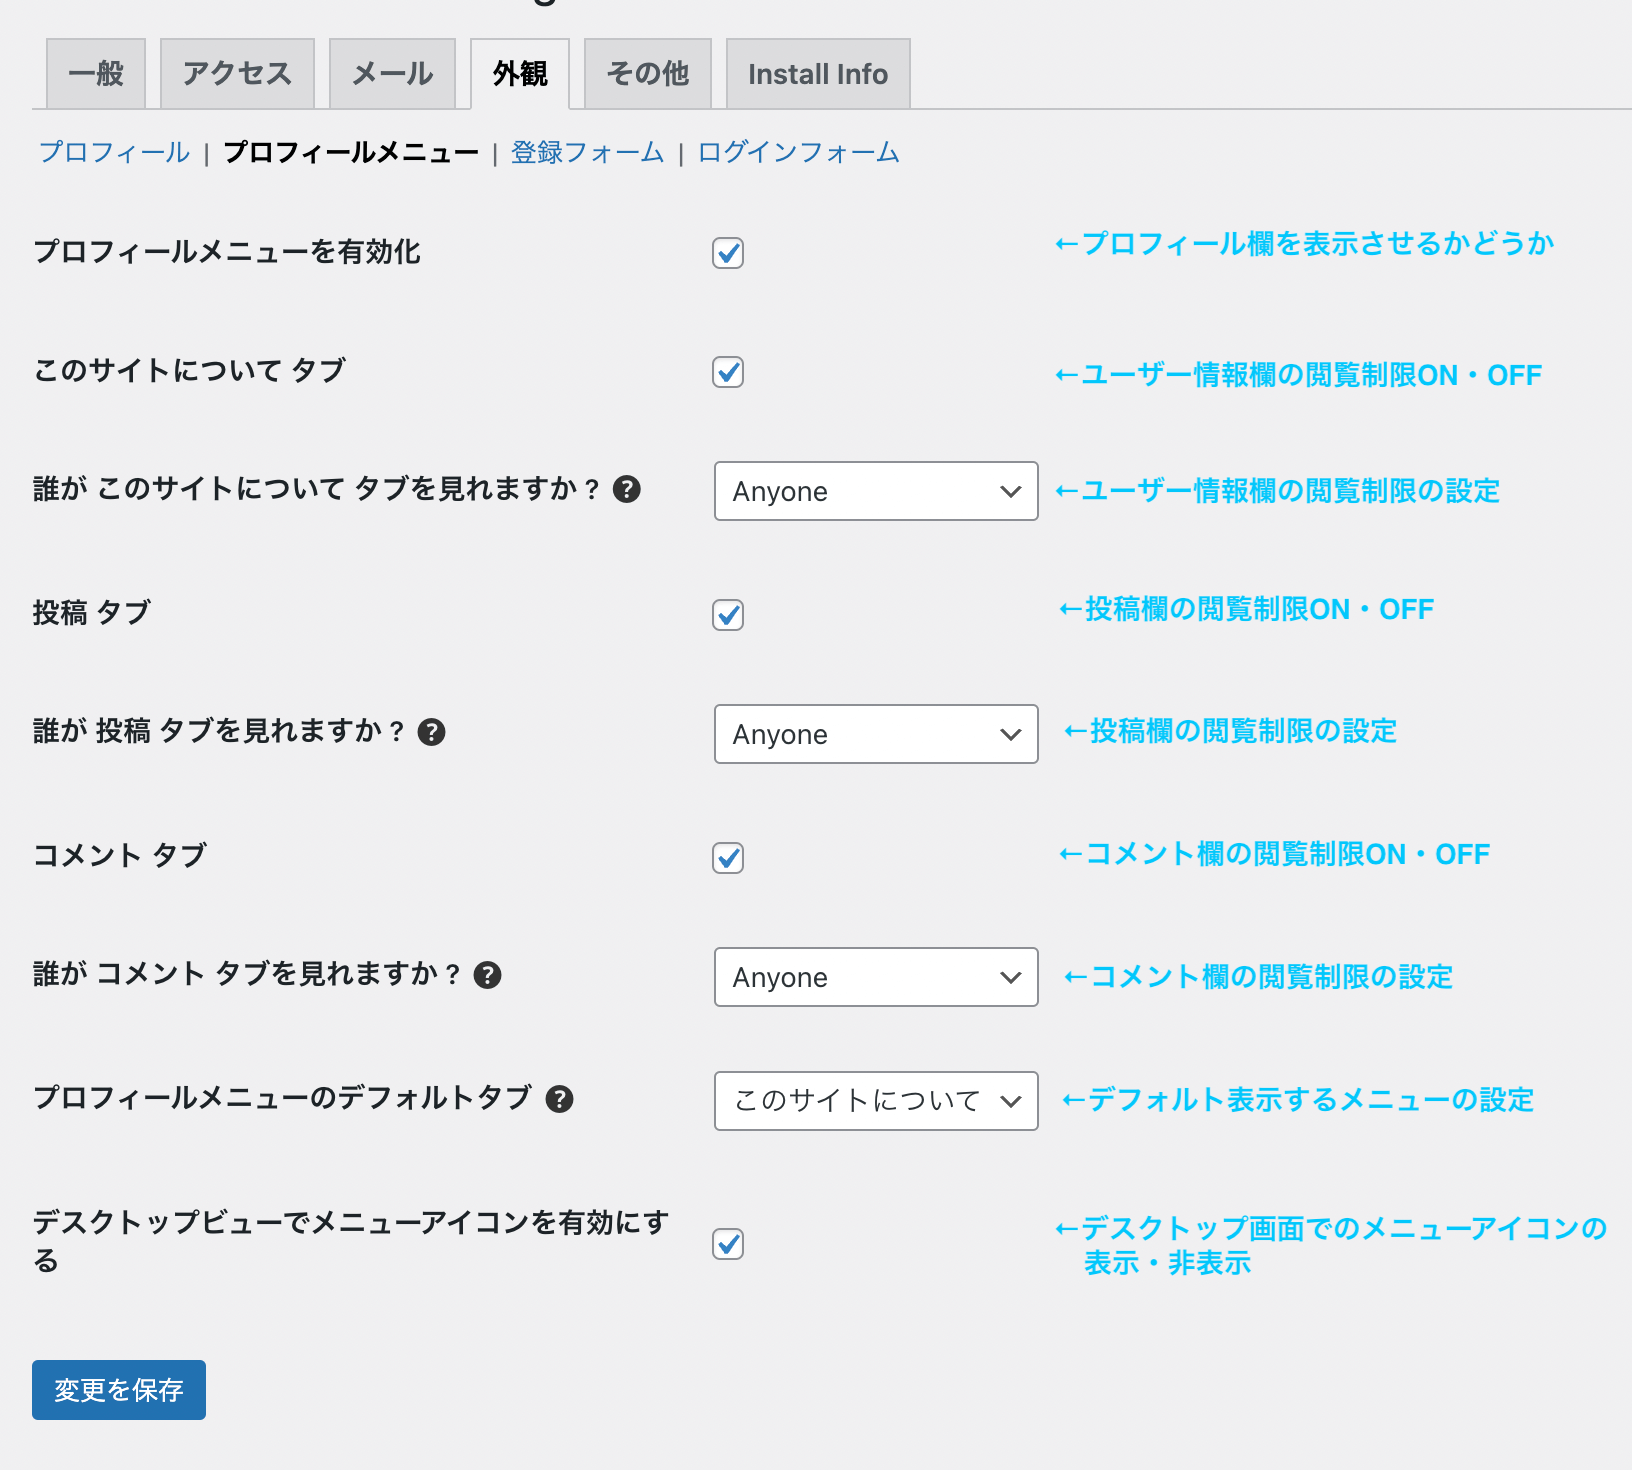Open the このサイトについて tab visibility dropdown
Screen dimensions: 1632x1470
876,491
